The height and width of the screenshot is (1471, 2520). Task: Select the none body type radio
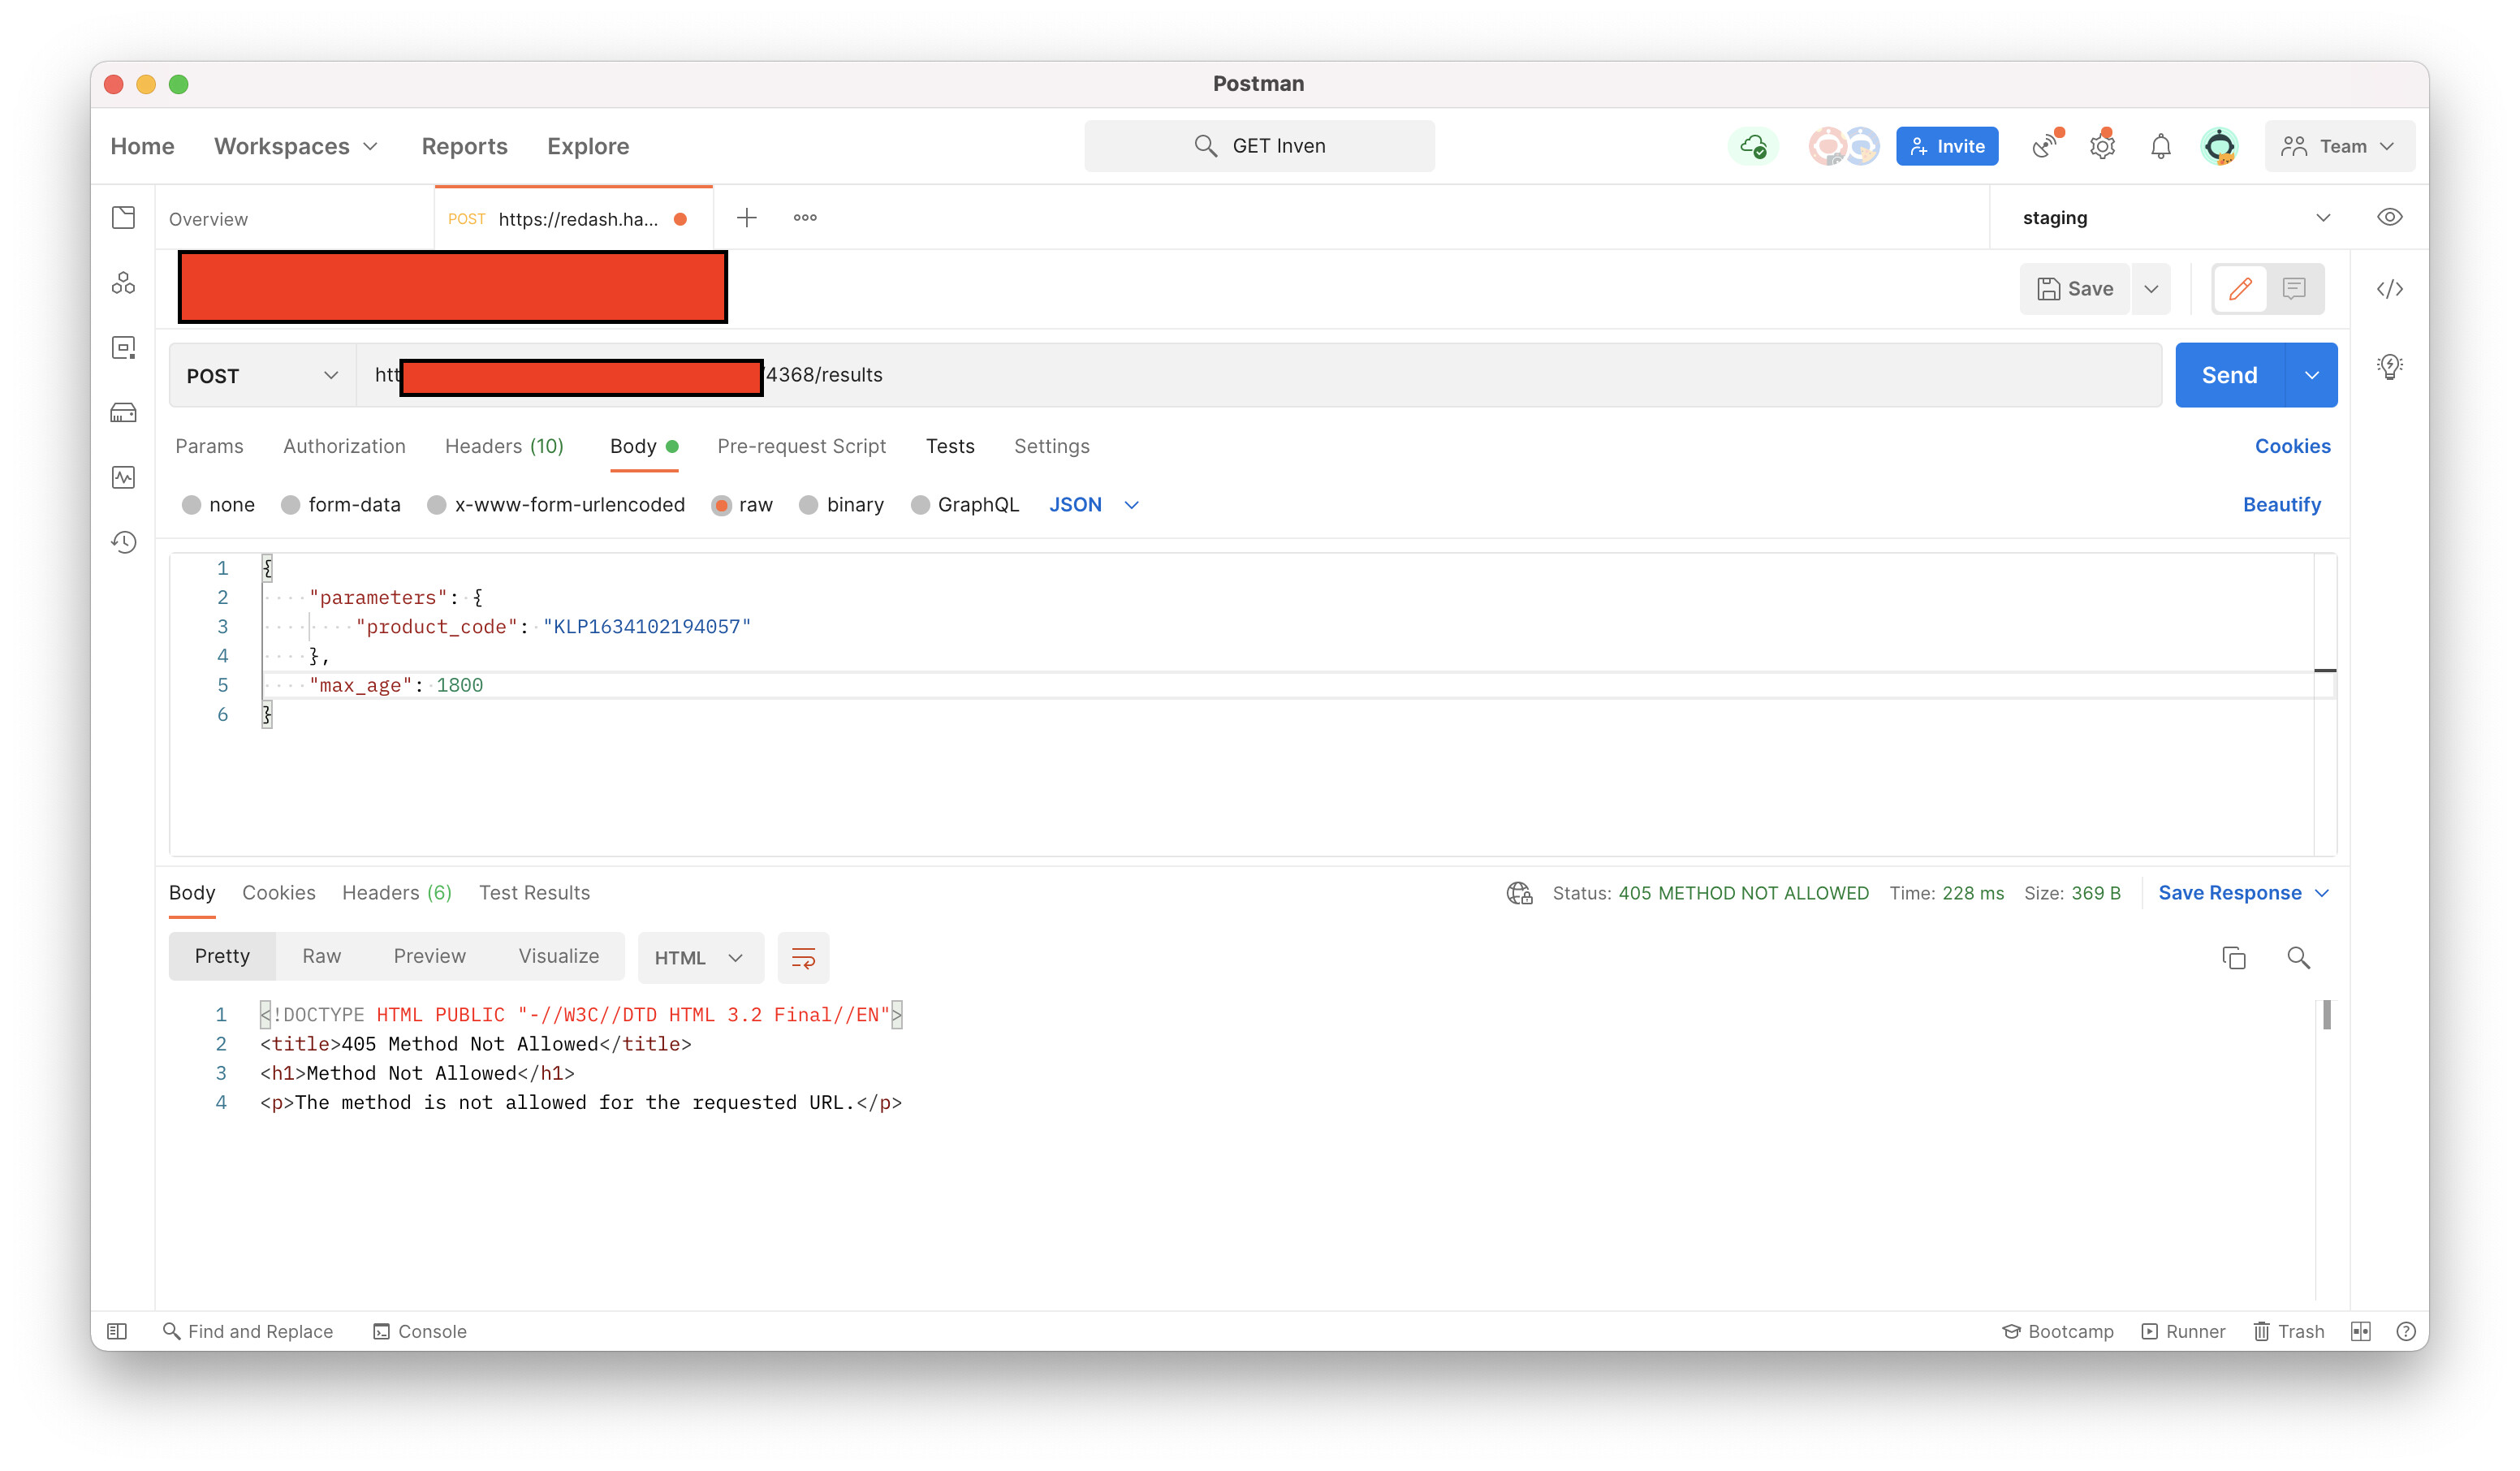pos(192,505)
